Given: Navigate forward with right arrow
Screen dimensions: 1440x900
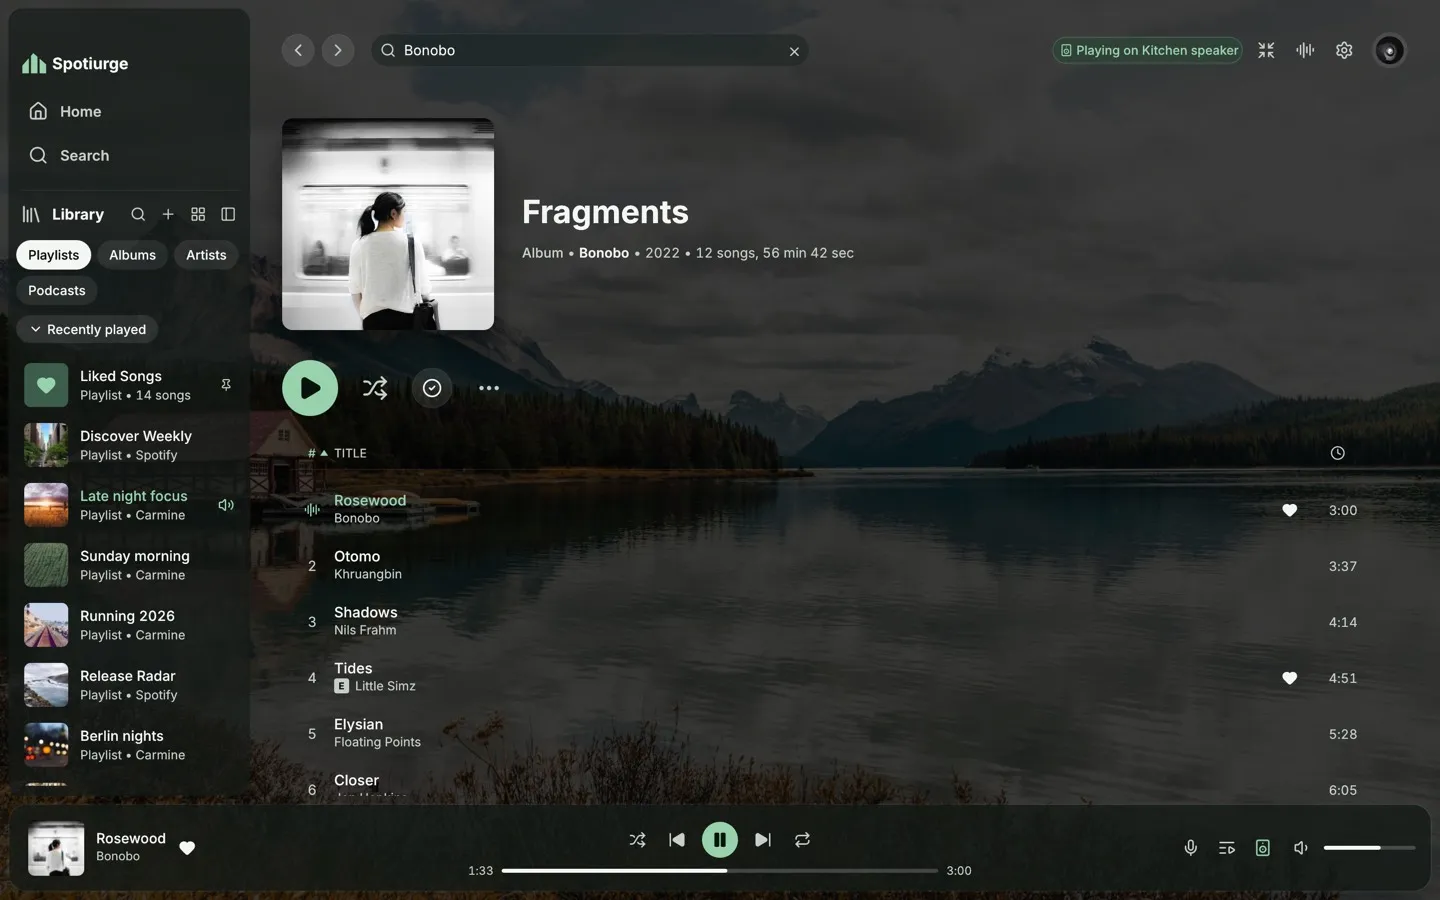Looking at the screenshot, I should 338,50.
